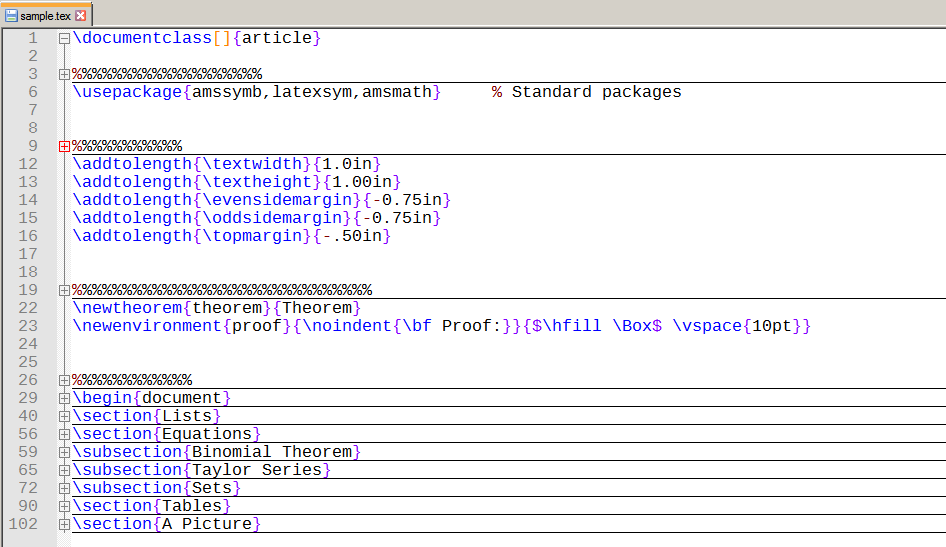Viewport: 946px width, 547px height.
Task: Expand the folded comment block at line 26
Action: click(64, 381)
